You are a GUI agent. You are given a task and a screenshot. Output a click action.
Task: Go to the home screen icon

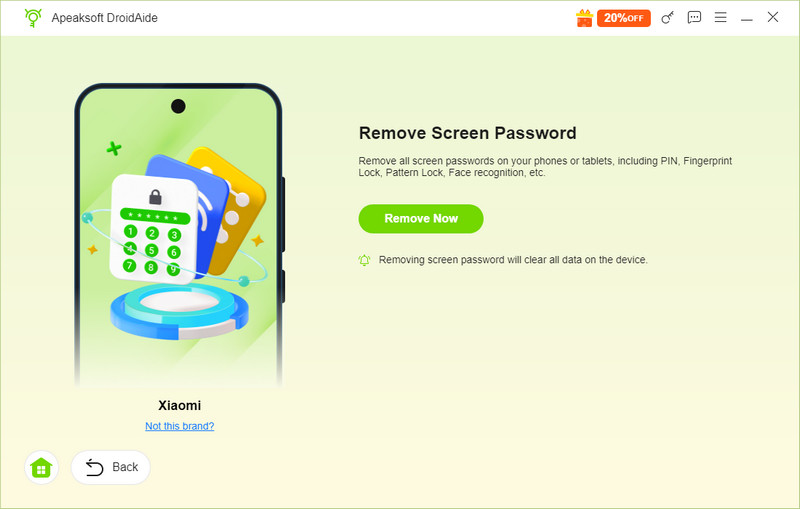pyautogui.click(x=41, y=467)
